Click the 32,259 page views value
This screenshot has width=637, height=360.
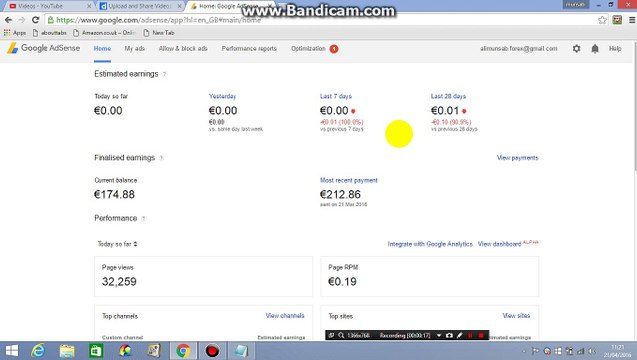coord(119,282)
